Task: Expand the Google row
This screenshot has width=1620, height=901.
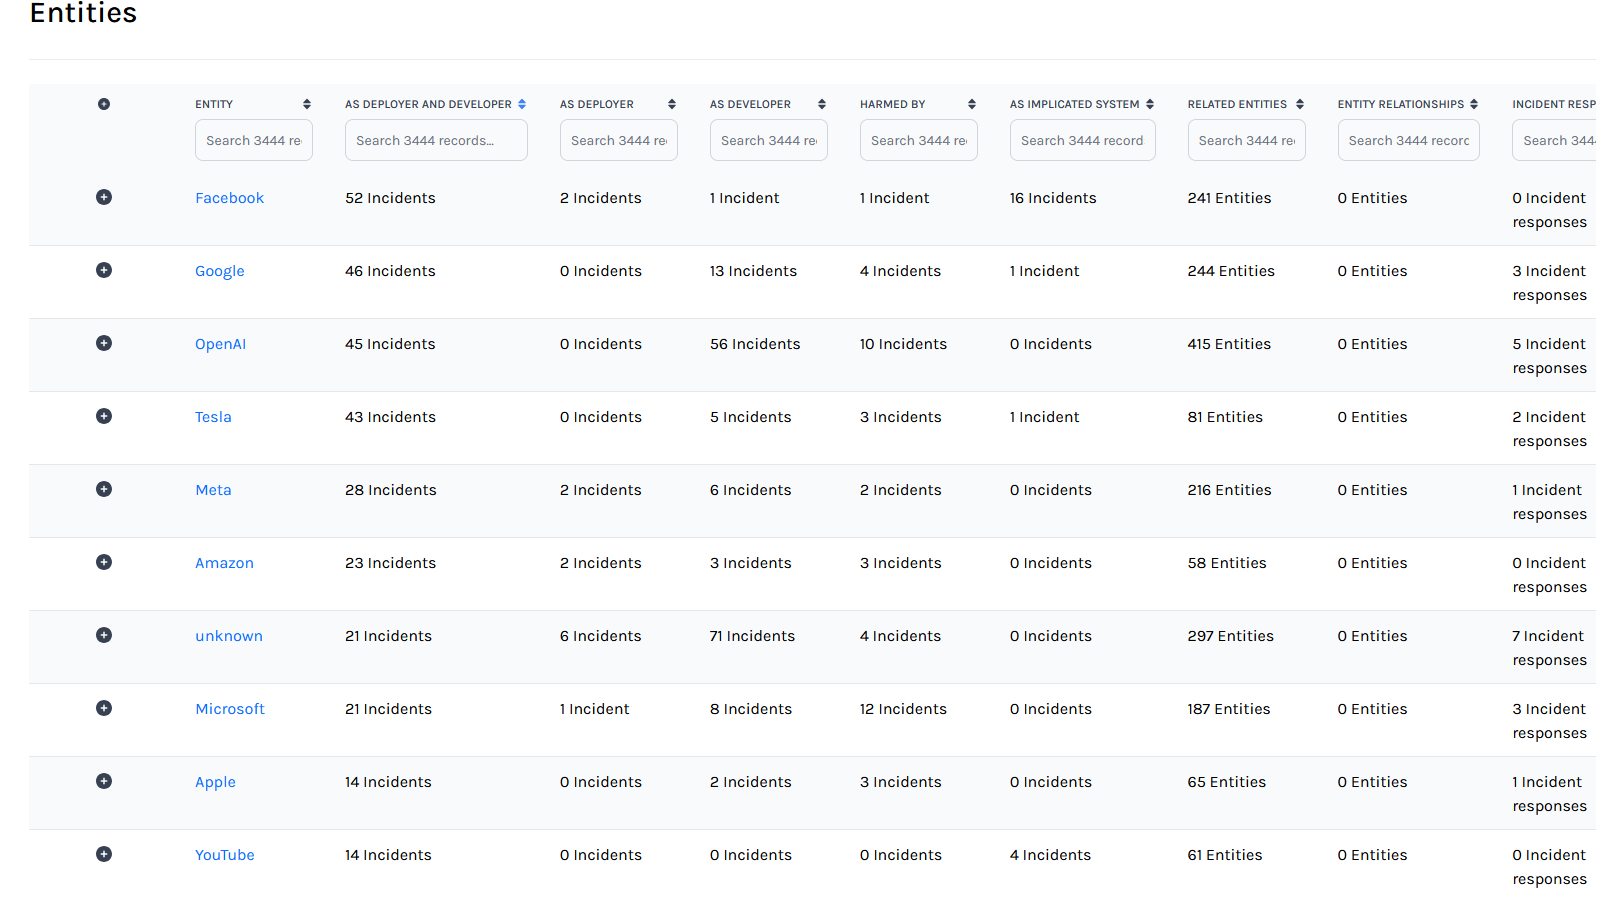Action: (104, 270)
